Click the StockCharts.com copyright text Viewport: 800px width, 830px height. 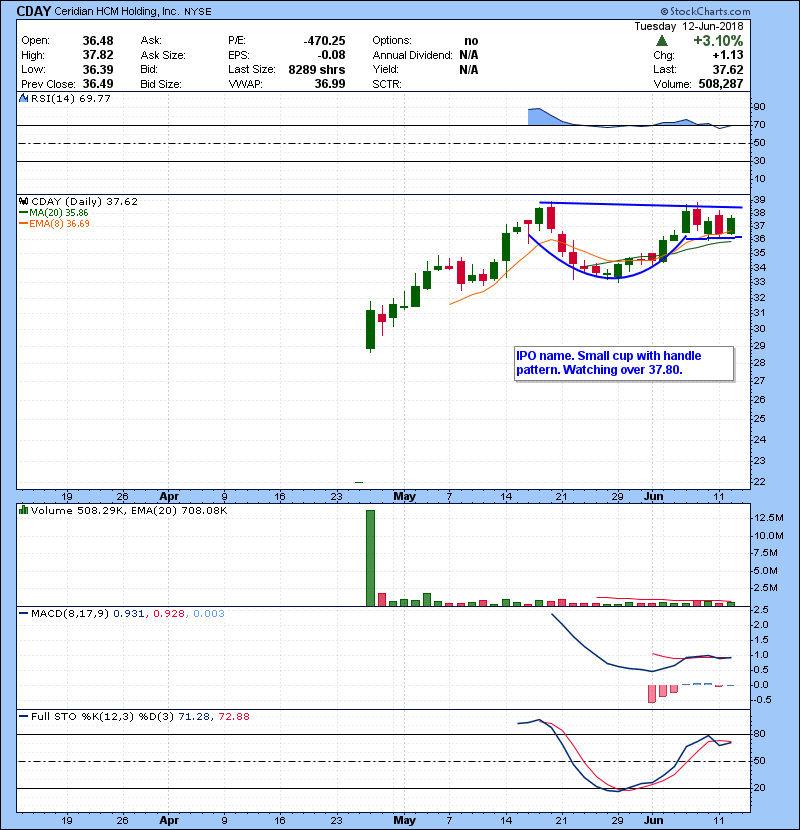(x=705, y=11)
